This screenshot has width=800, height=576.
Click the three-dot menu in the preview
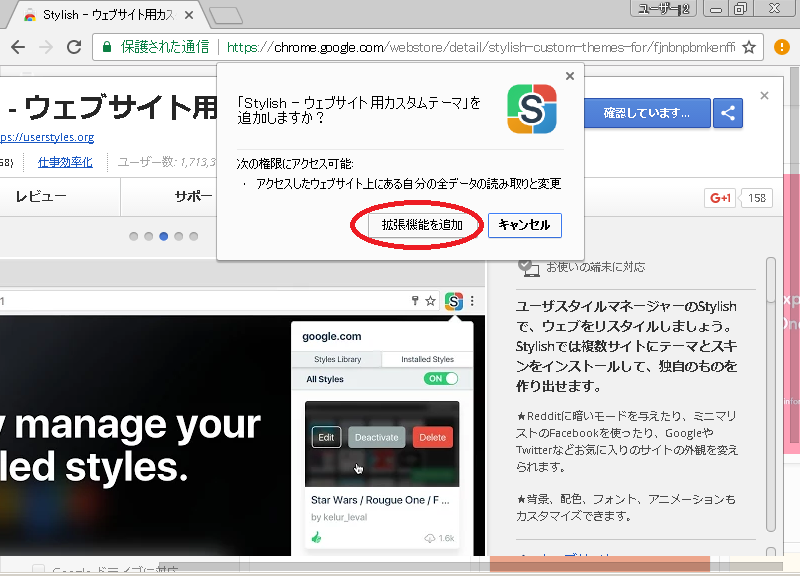coord(472,301)
